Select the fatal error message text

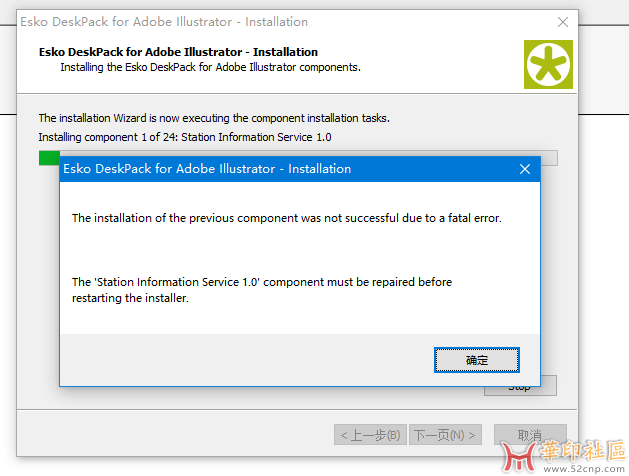287,218
